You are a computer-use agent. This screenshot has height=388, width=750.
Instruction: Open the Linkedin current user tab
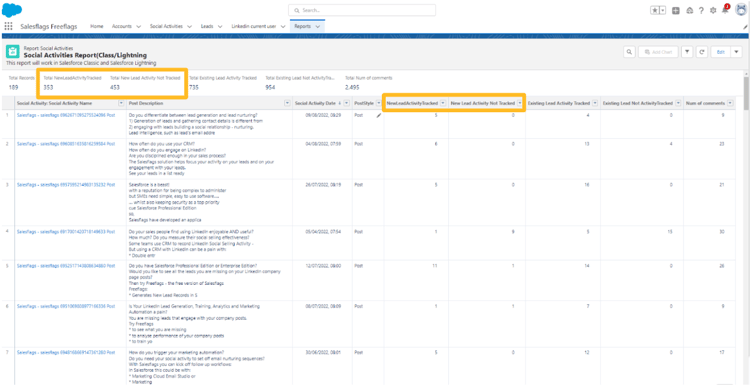pyautogui.click(x=255, y=27)
